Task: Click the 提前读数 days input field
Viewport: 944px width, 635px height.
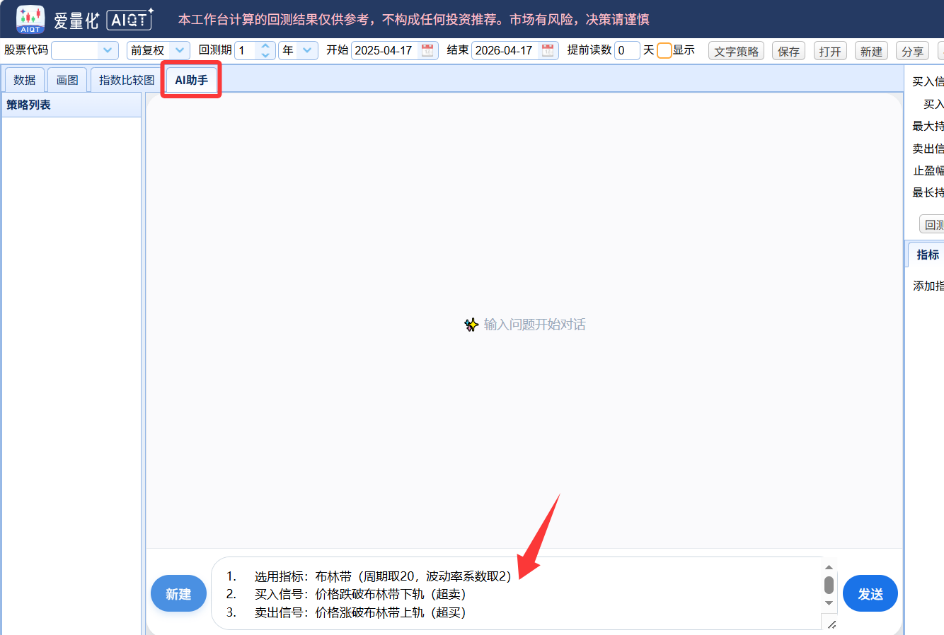Action: [x=627, y=51]
